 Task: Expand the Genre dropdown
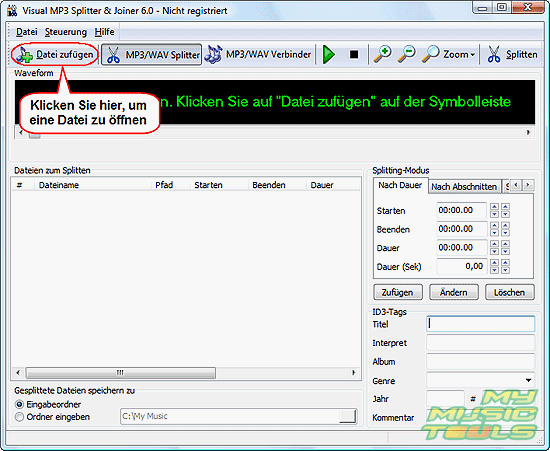click(x=528, y=380)
